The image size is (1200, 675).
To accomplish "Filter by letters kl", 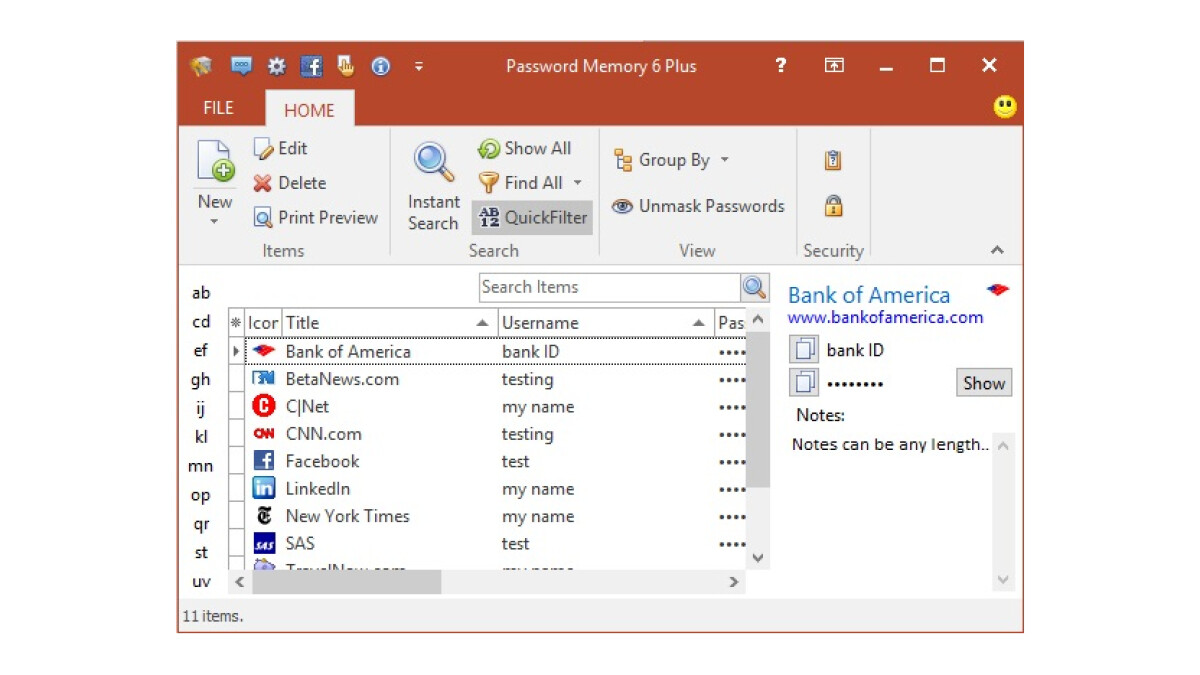I will [201, 437].
